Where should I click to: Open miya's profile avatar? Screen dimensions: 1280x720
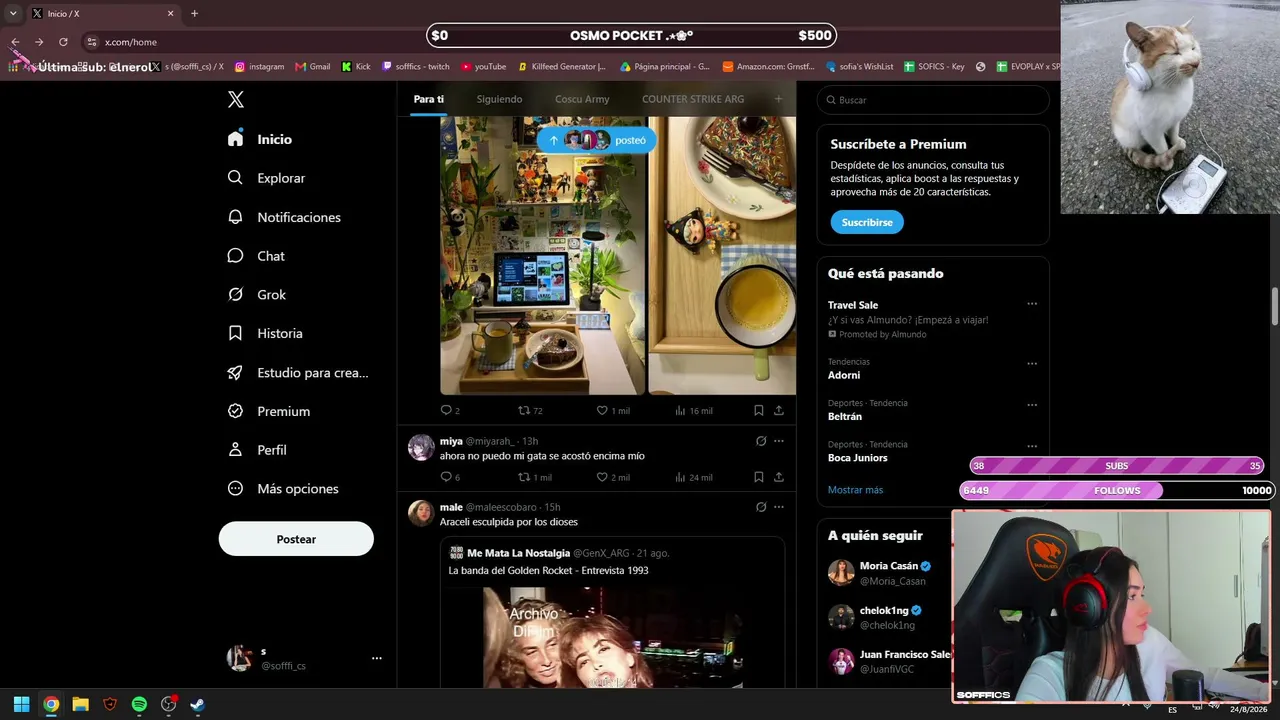click(421, 447)
